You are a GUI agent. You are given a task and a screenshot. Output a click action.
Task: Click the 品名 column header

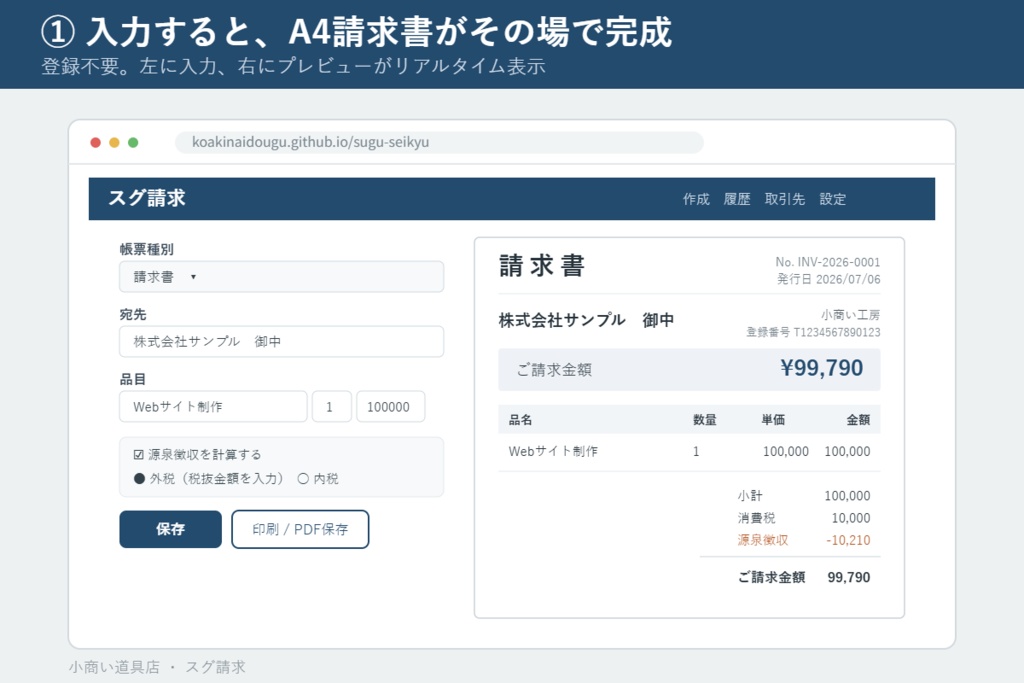click(x=520, y=420)
